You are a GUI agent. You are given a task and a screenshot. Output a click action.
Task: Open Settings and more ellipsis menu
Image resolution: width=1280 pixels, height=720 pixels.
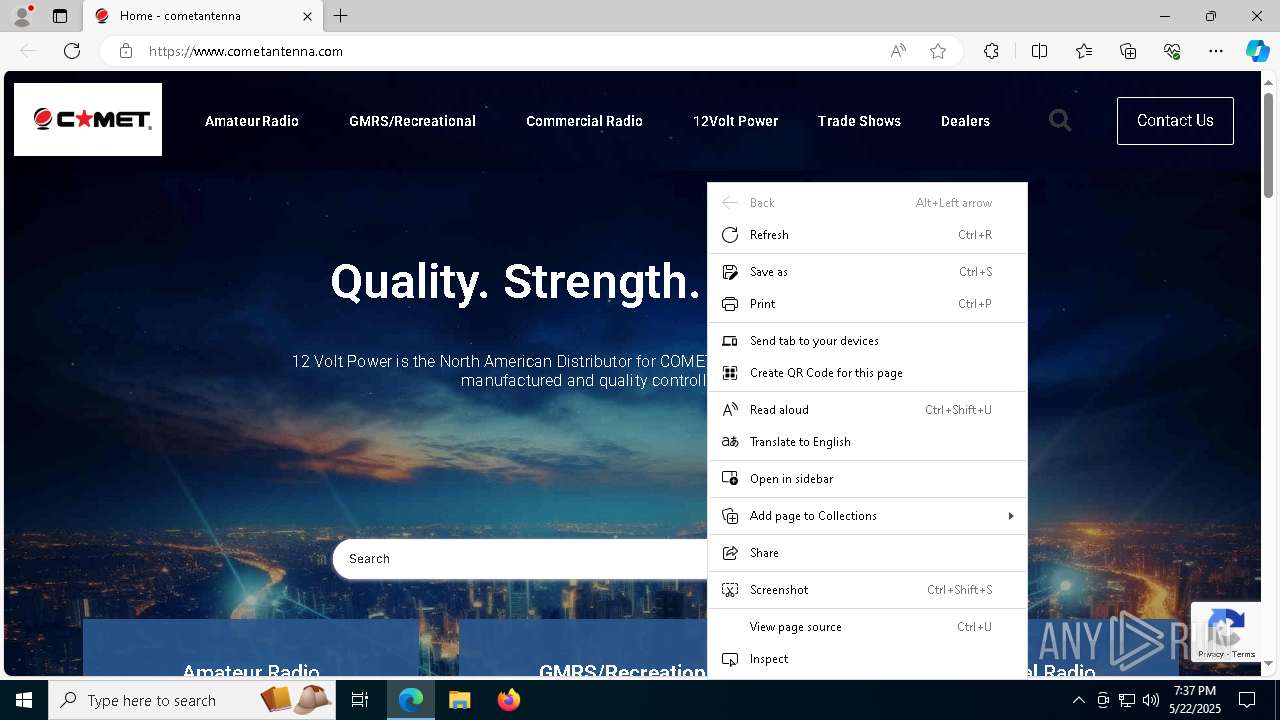click(x=1216, y=51)
